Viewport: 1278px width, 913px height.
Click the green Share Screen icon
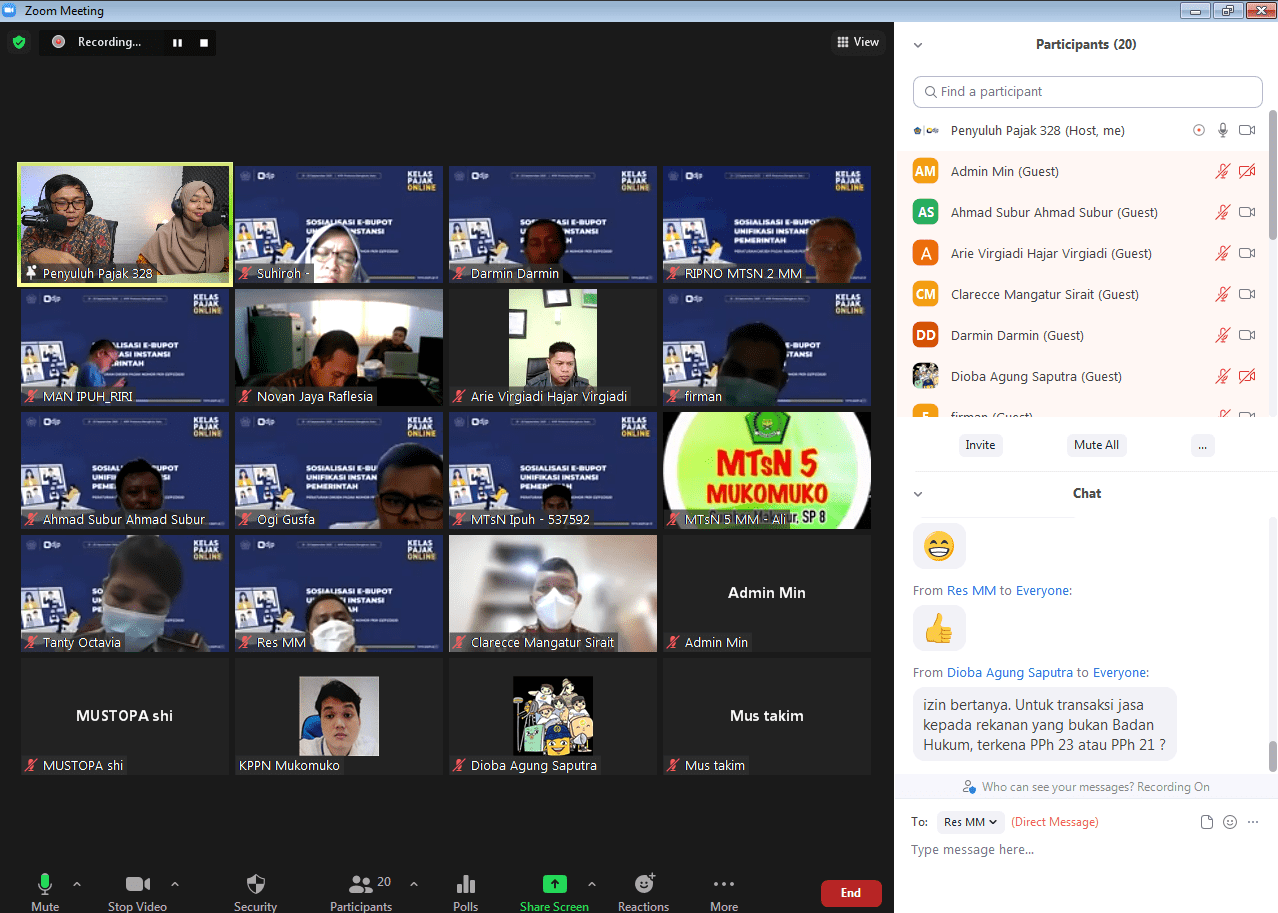(x=554, y=884)
